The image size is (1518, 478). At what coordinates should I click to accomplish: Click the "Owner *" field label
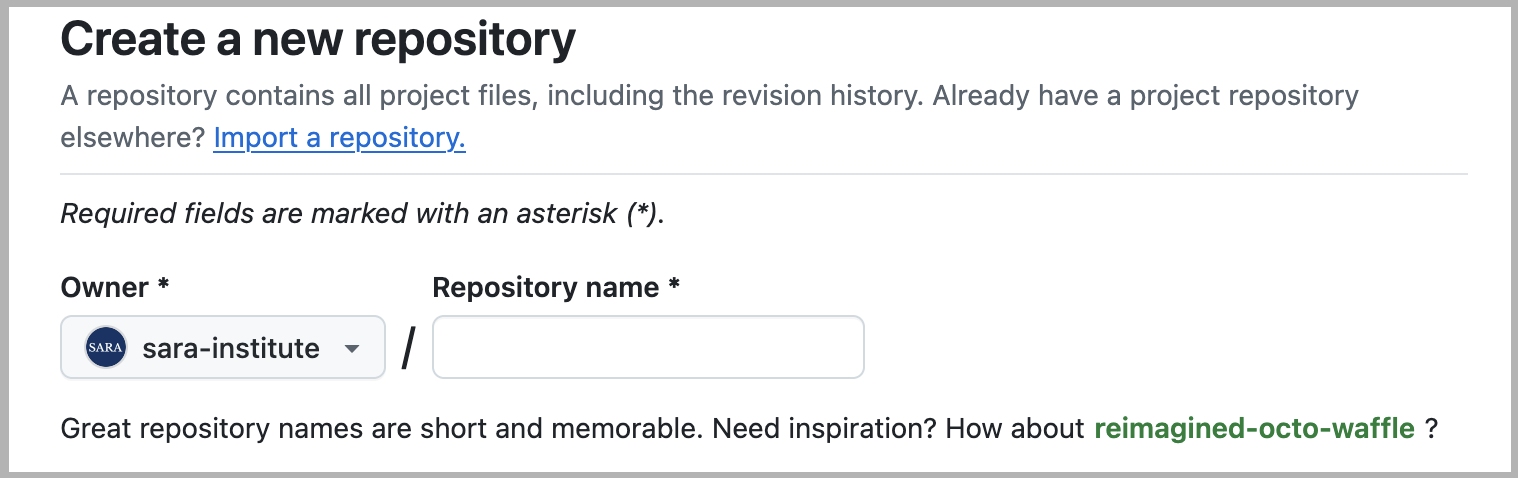point(115,288)
